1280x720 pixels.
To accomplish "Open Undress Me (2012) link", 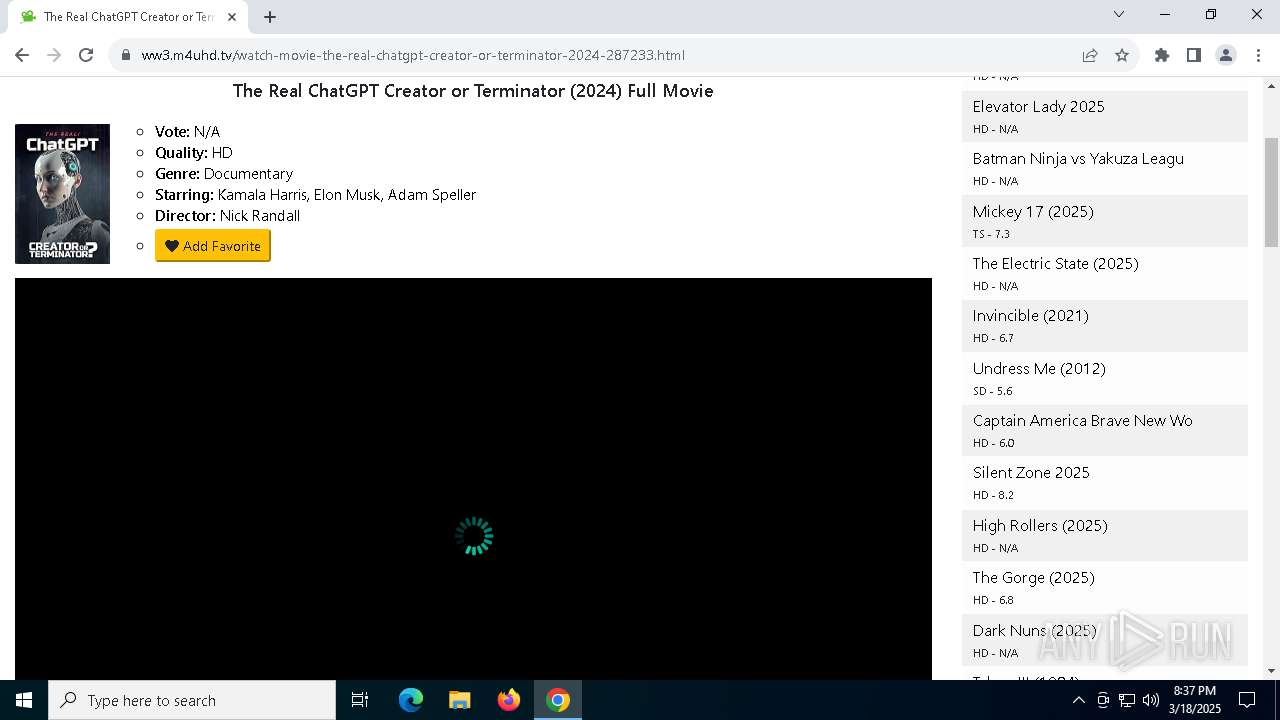I will pos(1039,368).
